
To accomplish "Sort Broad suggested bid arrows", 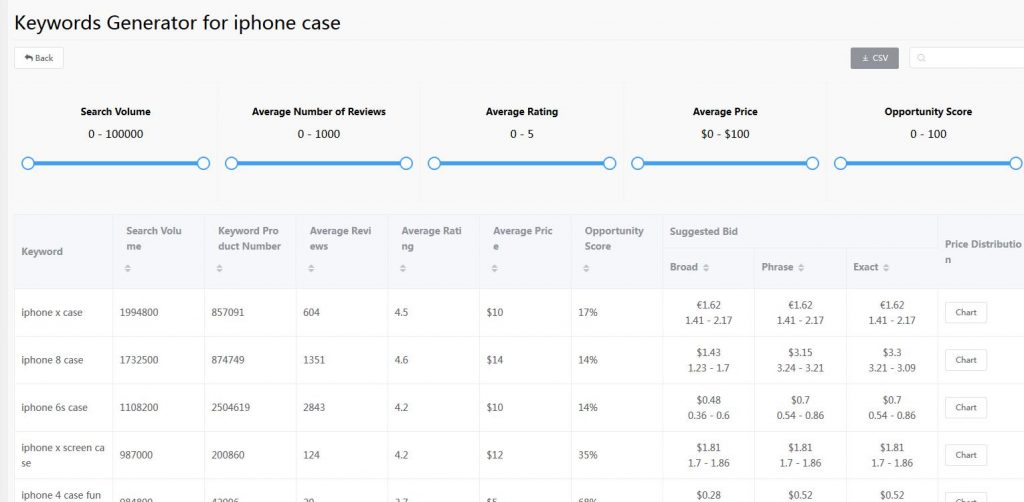I will (x=706, y=268).
